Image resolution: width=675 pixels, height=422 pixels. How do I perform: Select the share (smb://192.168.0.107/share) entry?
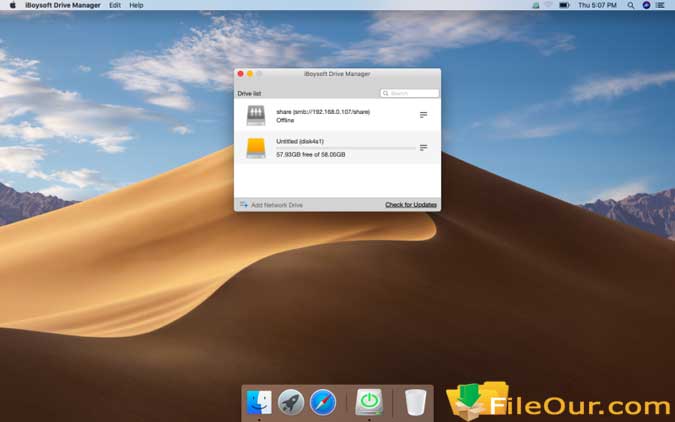click(323, 112)
